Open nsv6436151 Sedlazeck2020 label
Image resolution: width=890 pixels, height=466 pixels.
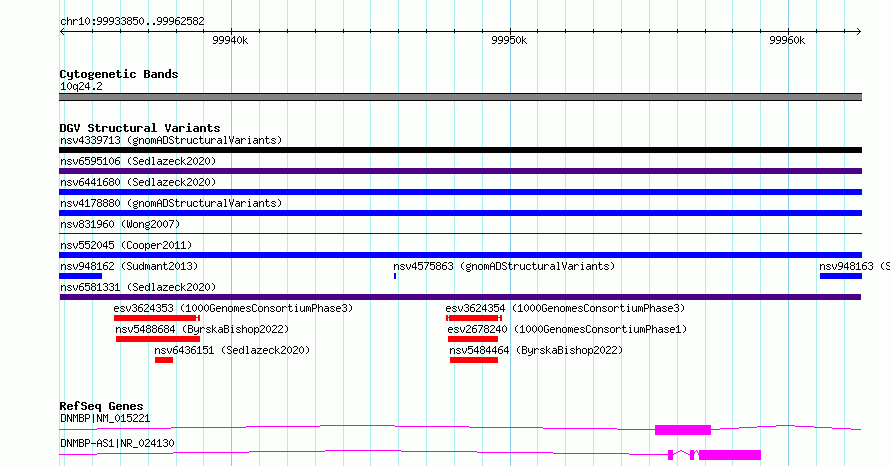pos(232,350)
